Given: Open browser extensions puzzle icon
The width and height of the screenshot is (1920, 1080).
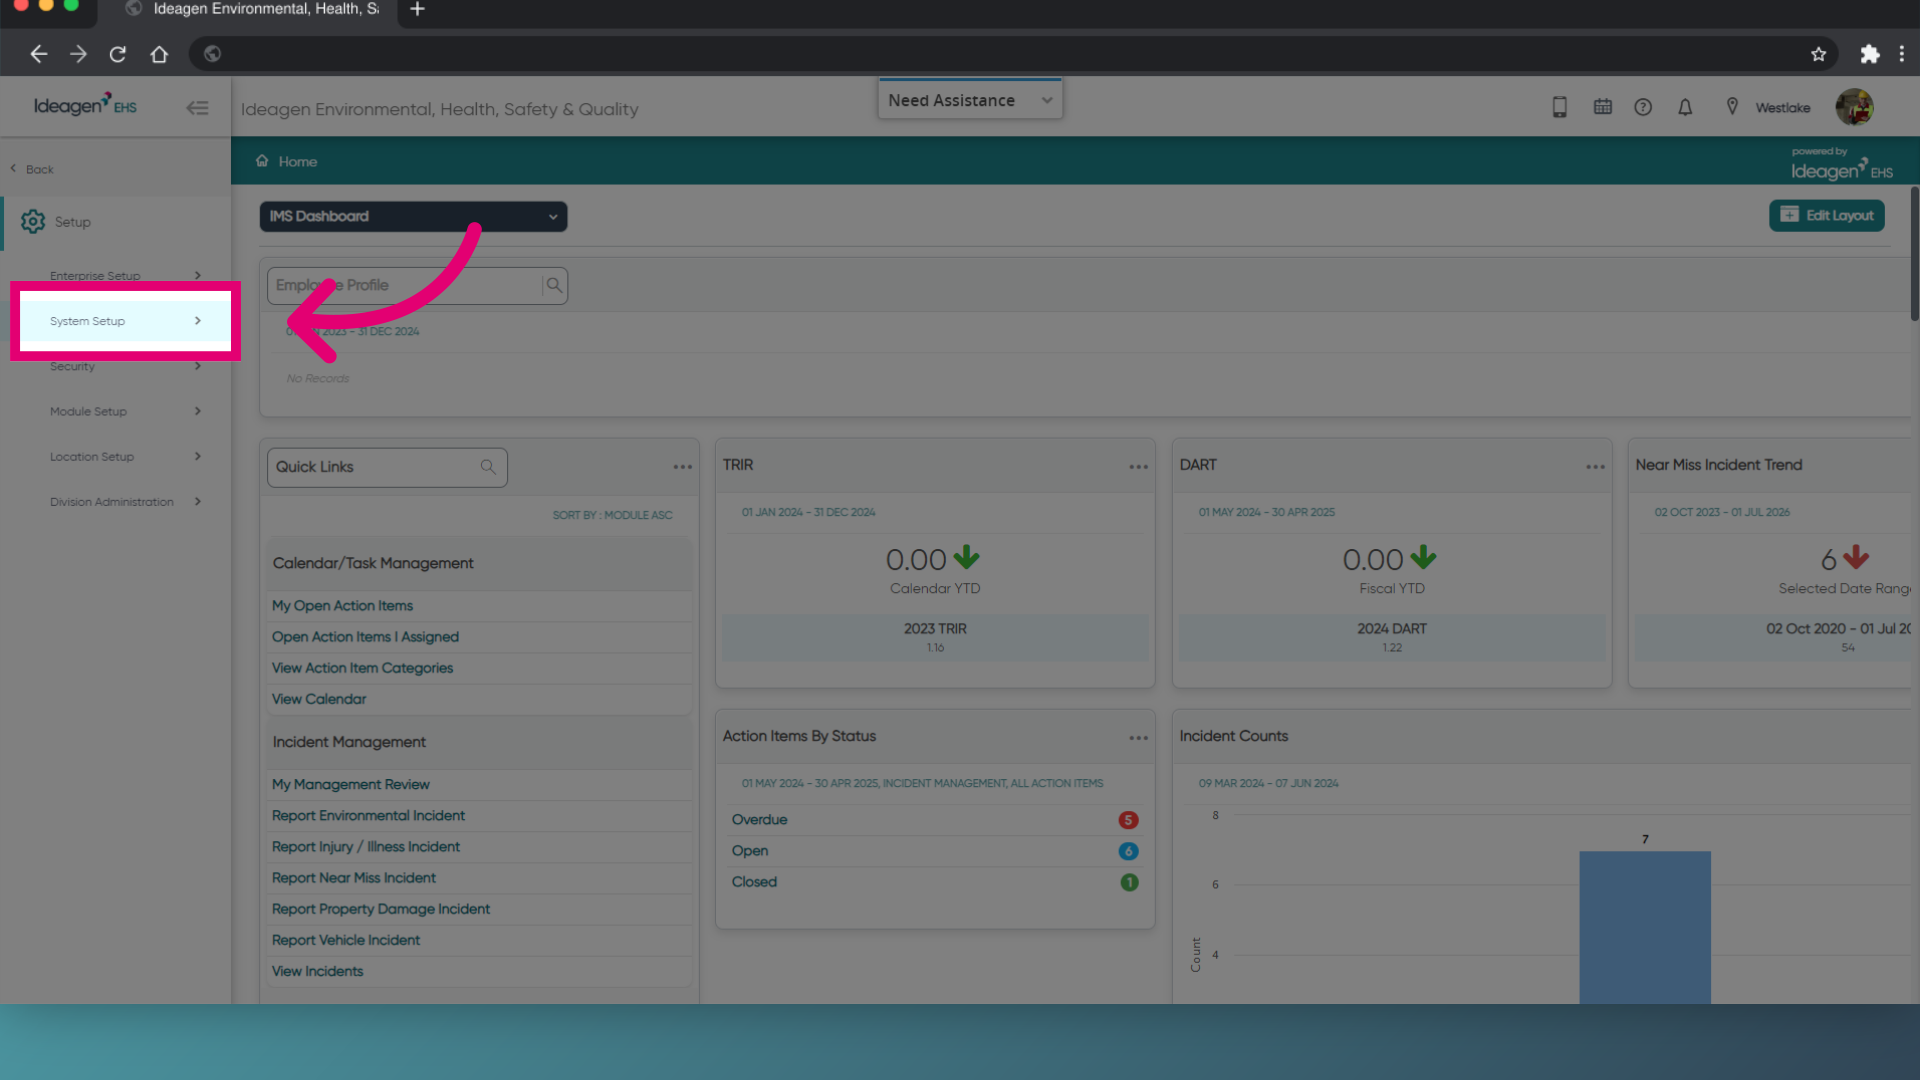Looking at the screenshot, I should (1869, 54).
